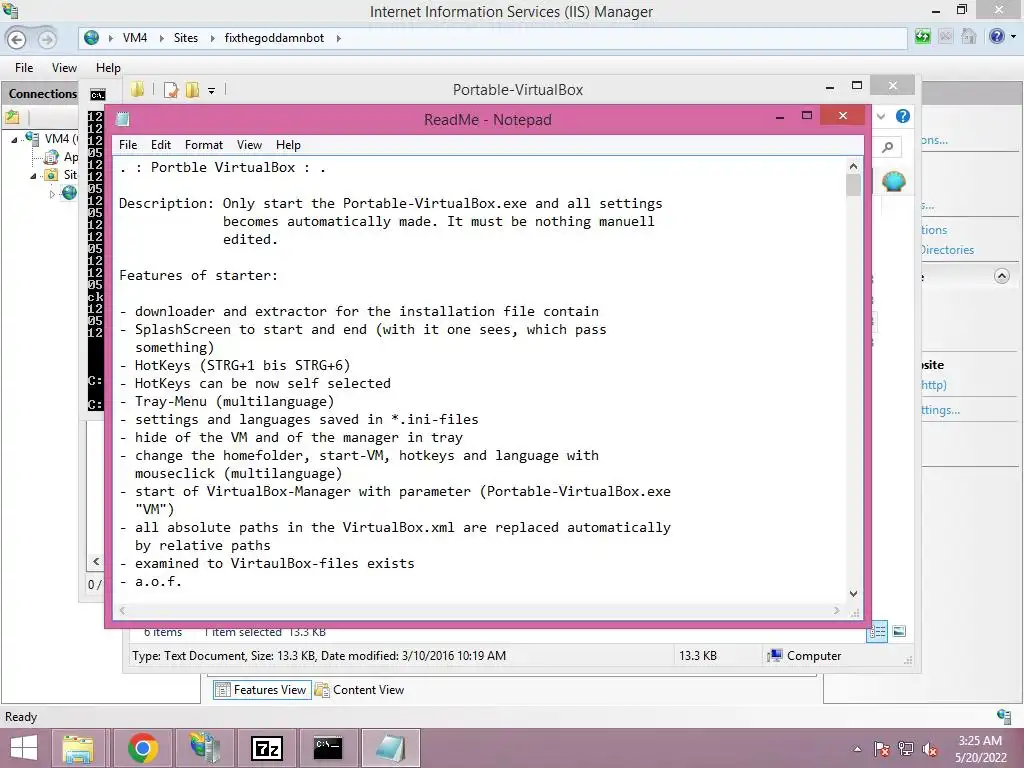Switch Explorer to large icons view

tap(899, 631)
